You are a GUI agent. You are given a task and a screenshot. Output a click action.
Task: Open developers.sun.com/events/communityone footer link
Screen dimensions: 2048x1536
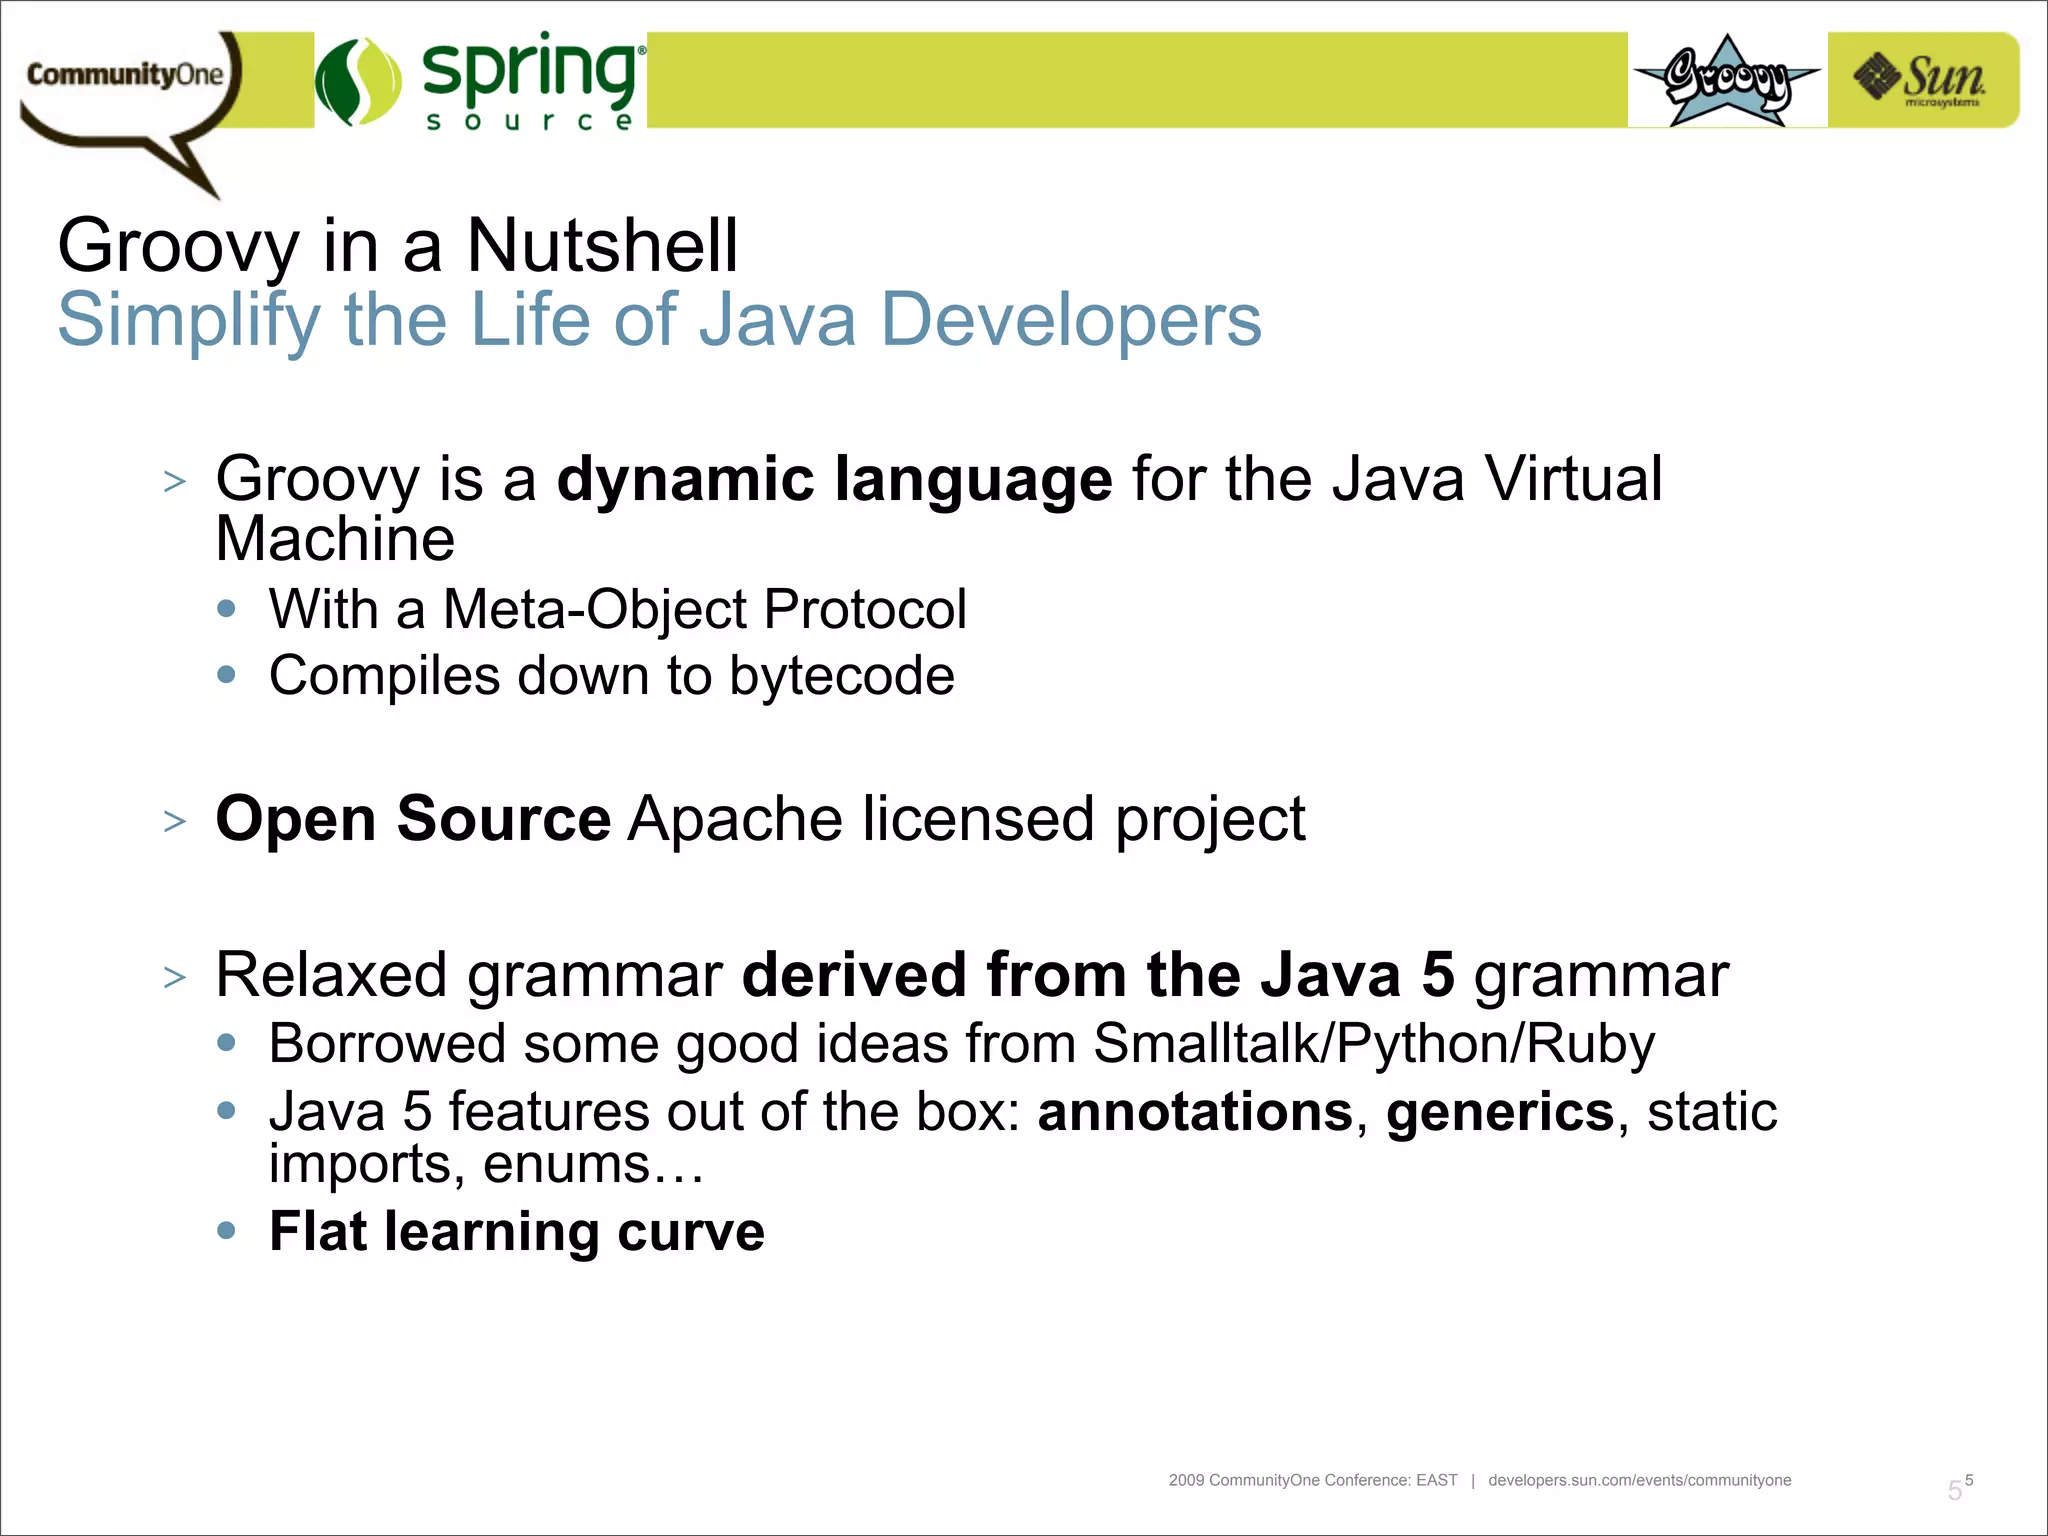(1639, 1480)
